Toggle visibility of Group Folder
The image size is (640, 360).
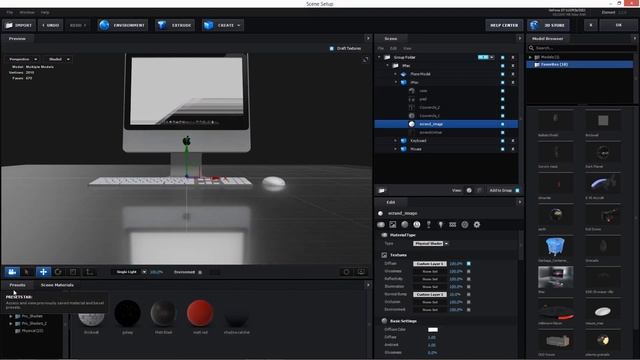(502, 58)
